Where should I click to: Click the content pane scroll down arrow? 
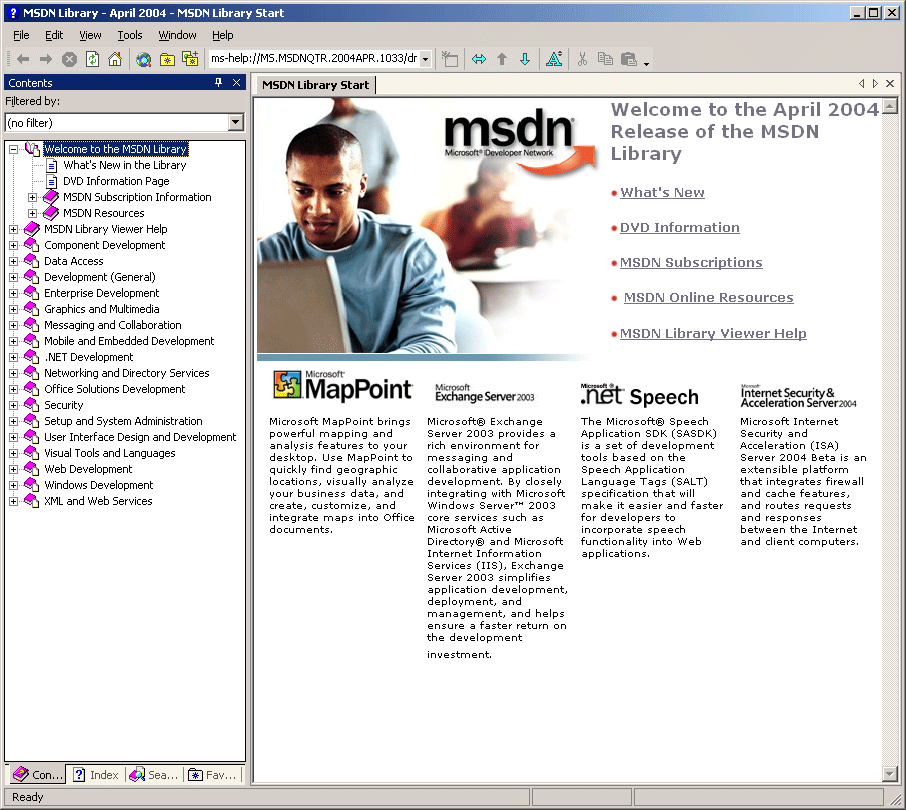[890, 774]
